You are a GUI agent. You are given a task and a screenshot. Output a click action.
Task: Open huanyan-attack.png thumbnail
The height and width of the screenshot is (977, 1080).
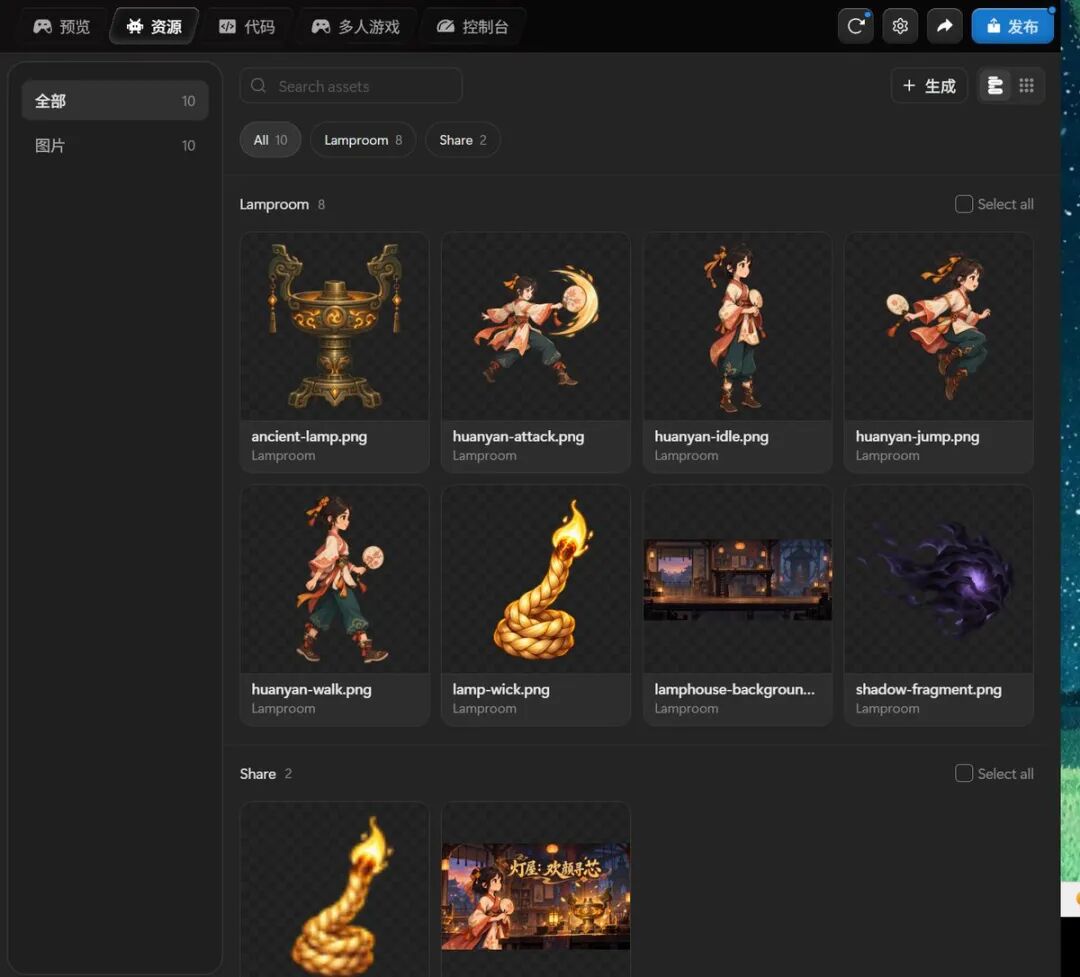pos(536,326)
